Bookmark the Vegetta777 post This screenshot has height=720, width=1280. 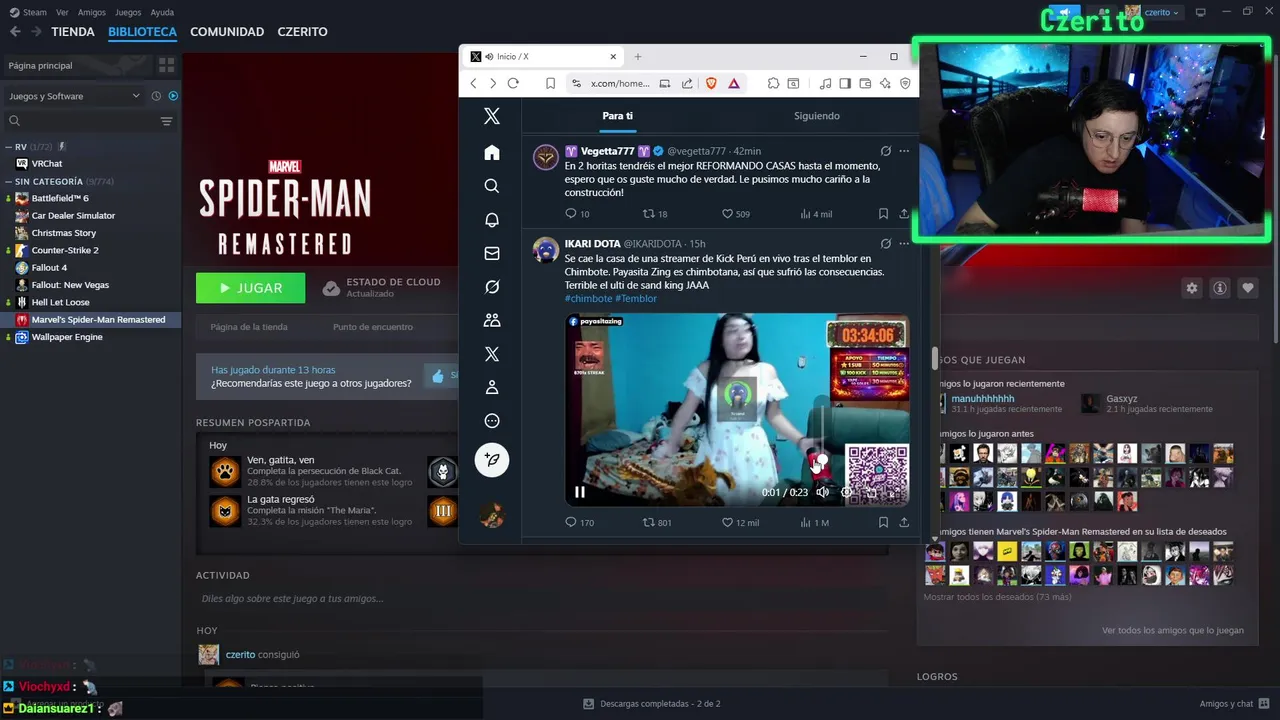(883, 214)
